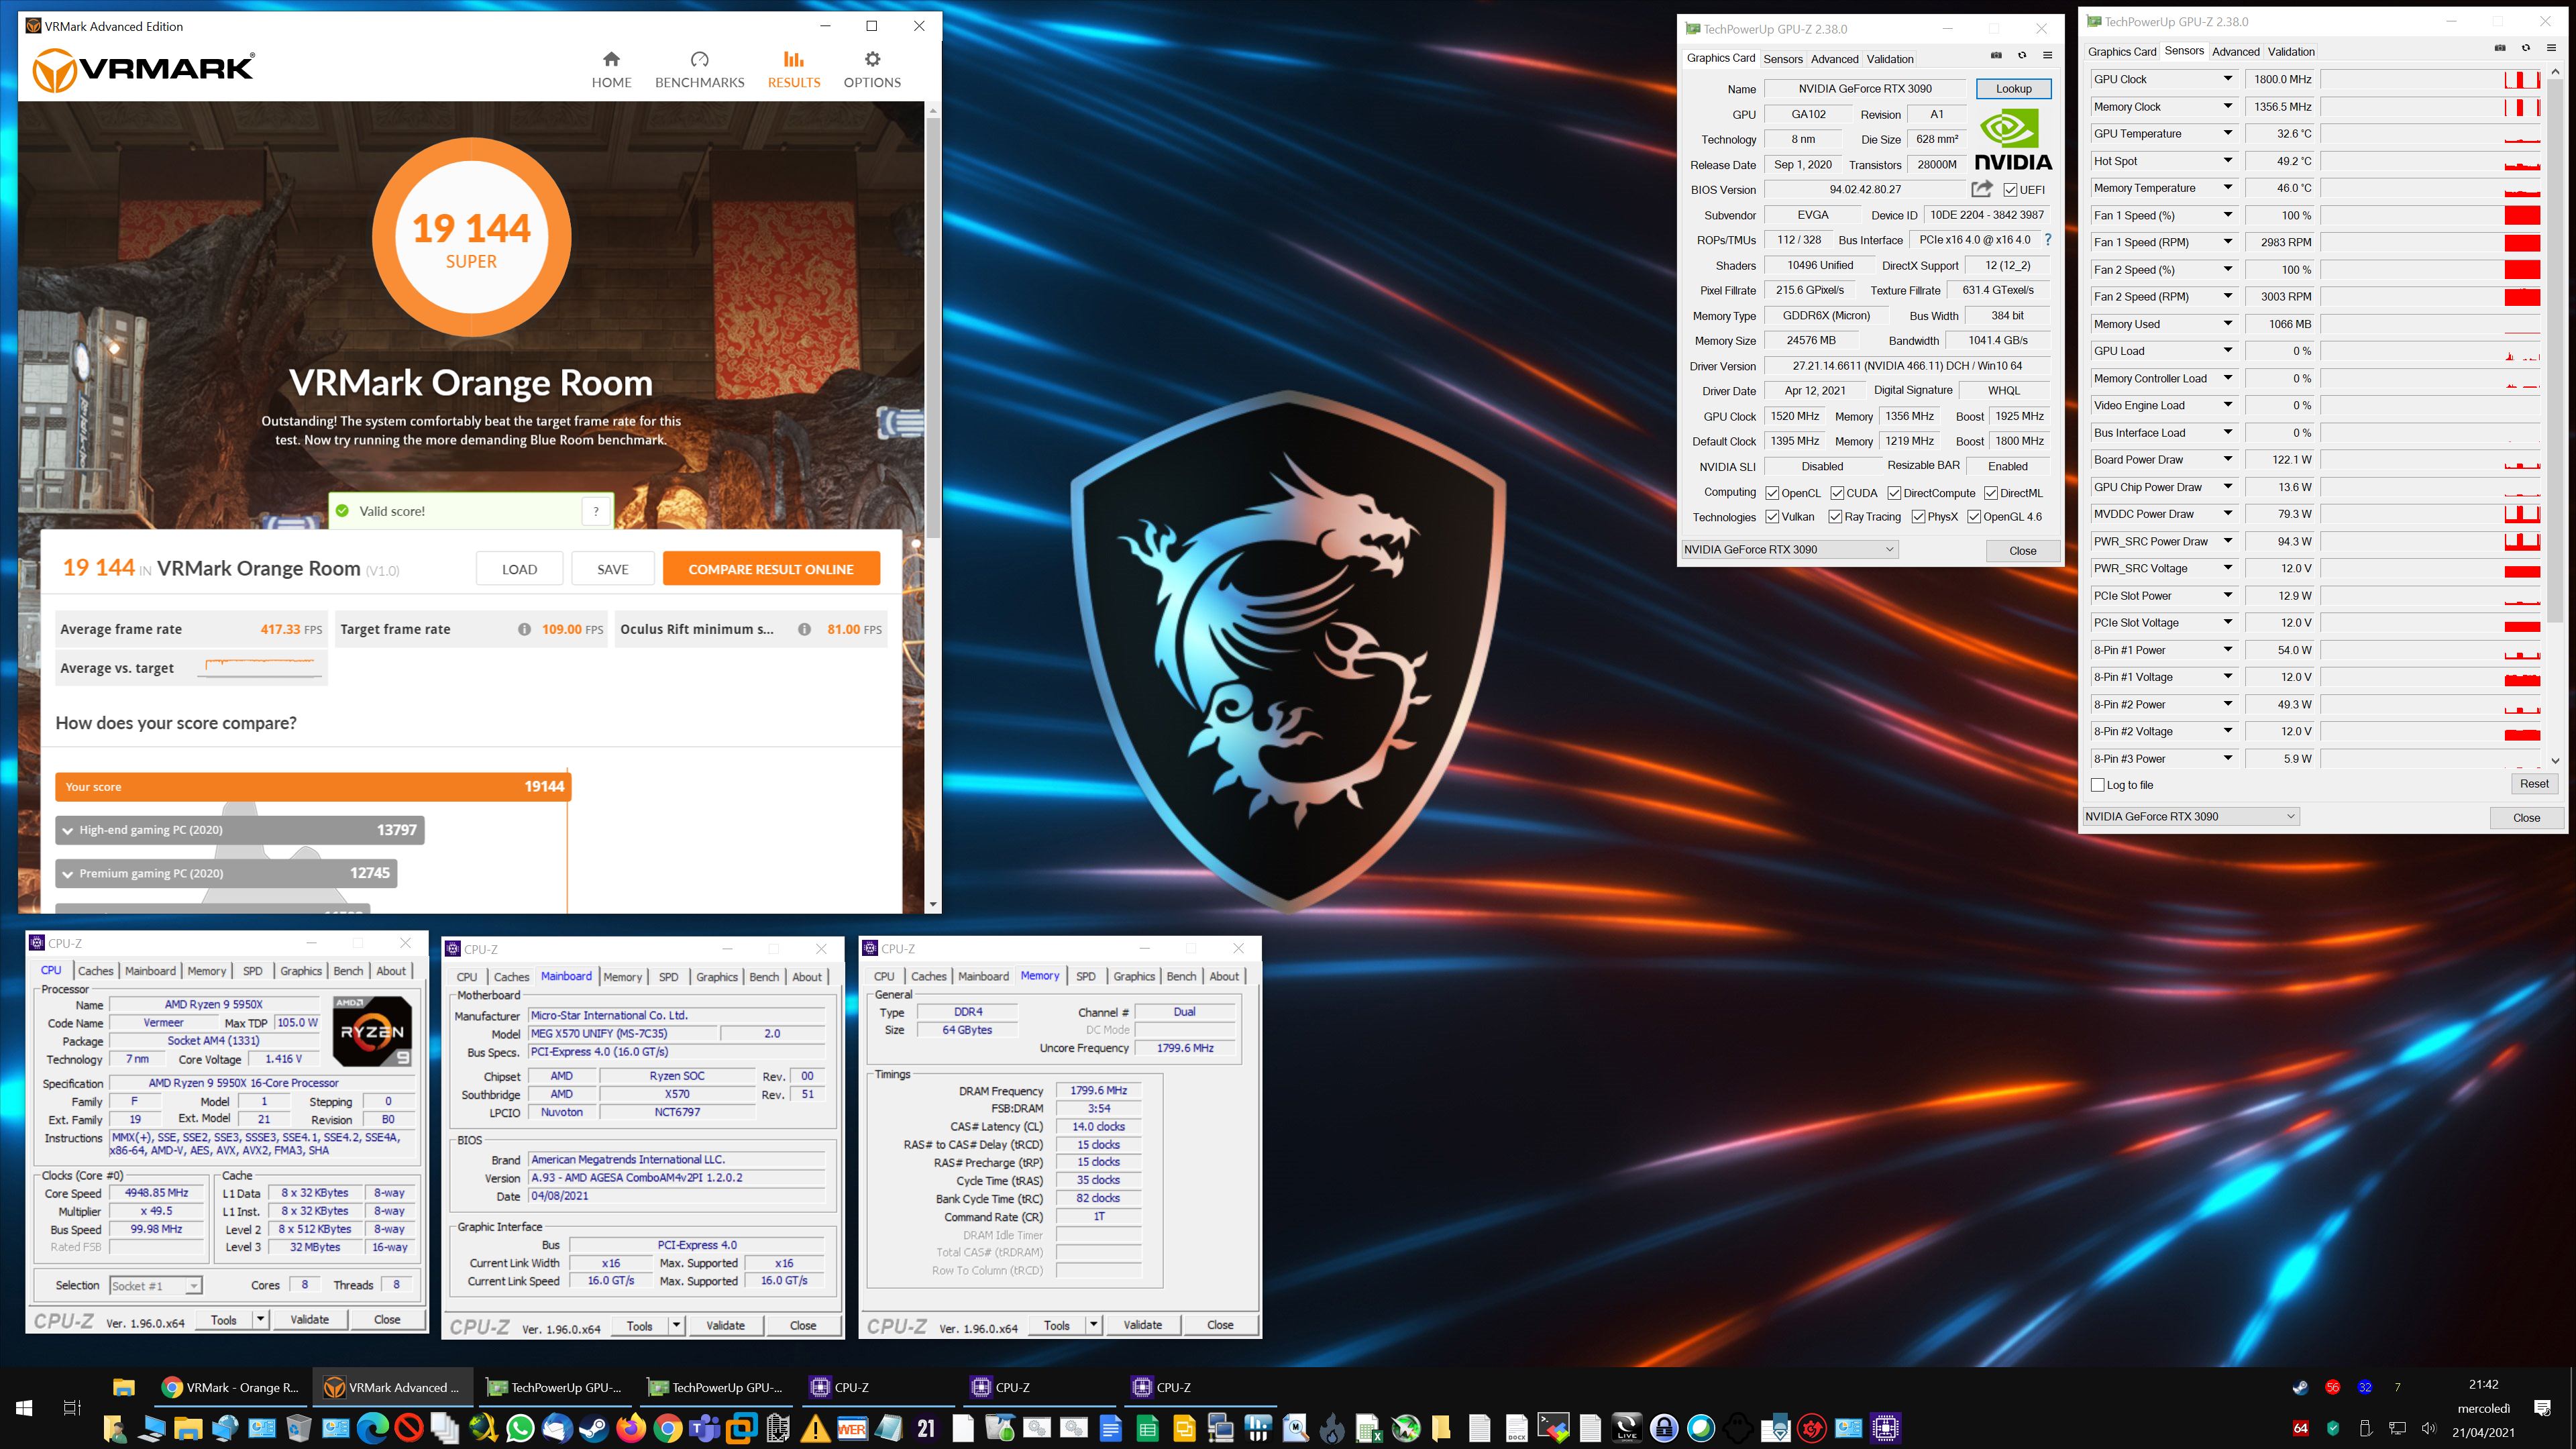
Task: Click the question mark beside Valid score
Action: pyautogui.click(x=596, y=511)
